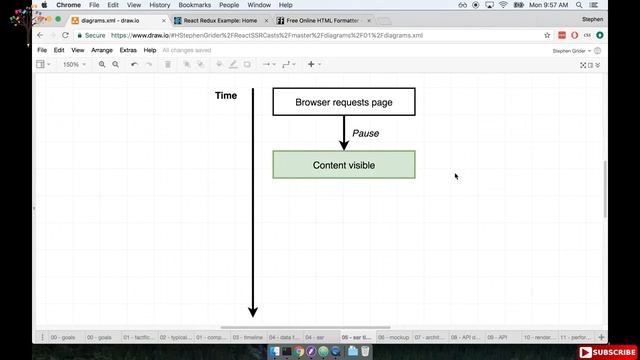The height and width of the screenshot is (360, 640).
Task: Open the 10 - render page tab
Action: pos(539,337)
